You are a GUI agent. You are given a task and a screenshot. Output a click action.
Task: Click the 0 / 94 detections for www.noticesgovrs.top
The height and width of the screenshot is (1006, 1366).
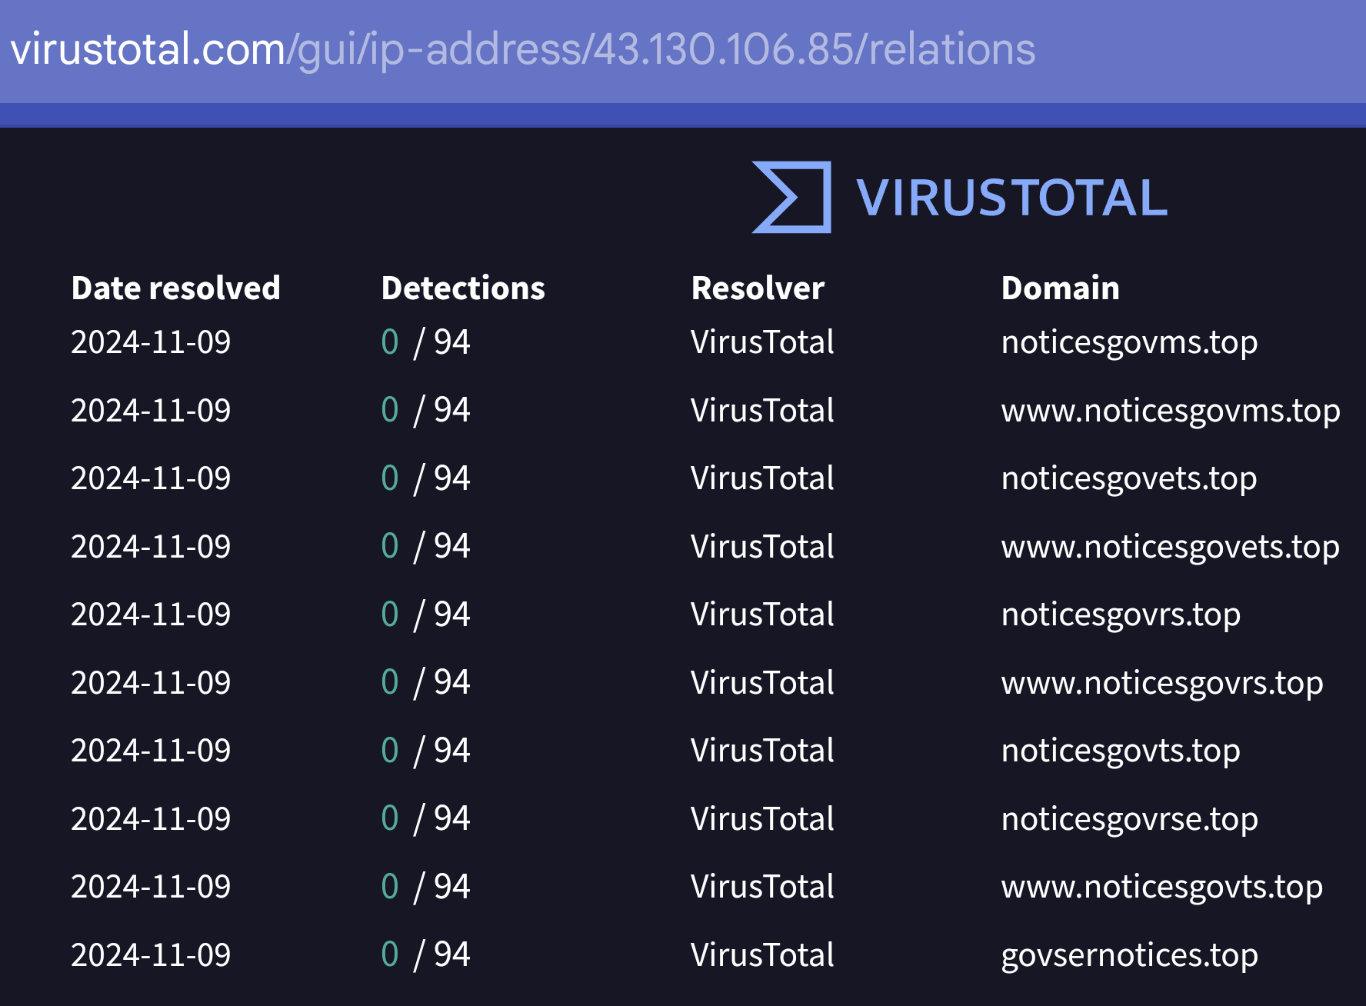pos(426,682)
